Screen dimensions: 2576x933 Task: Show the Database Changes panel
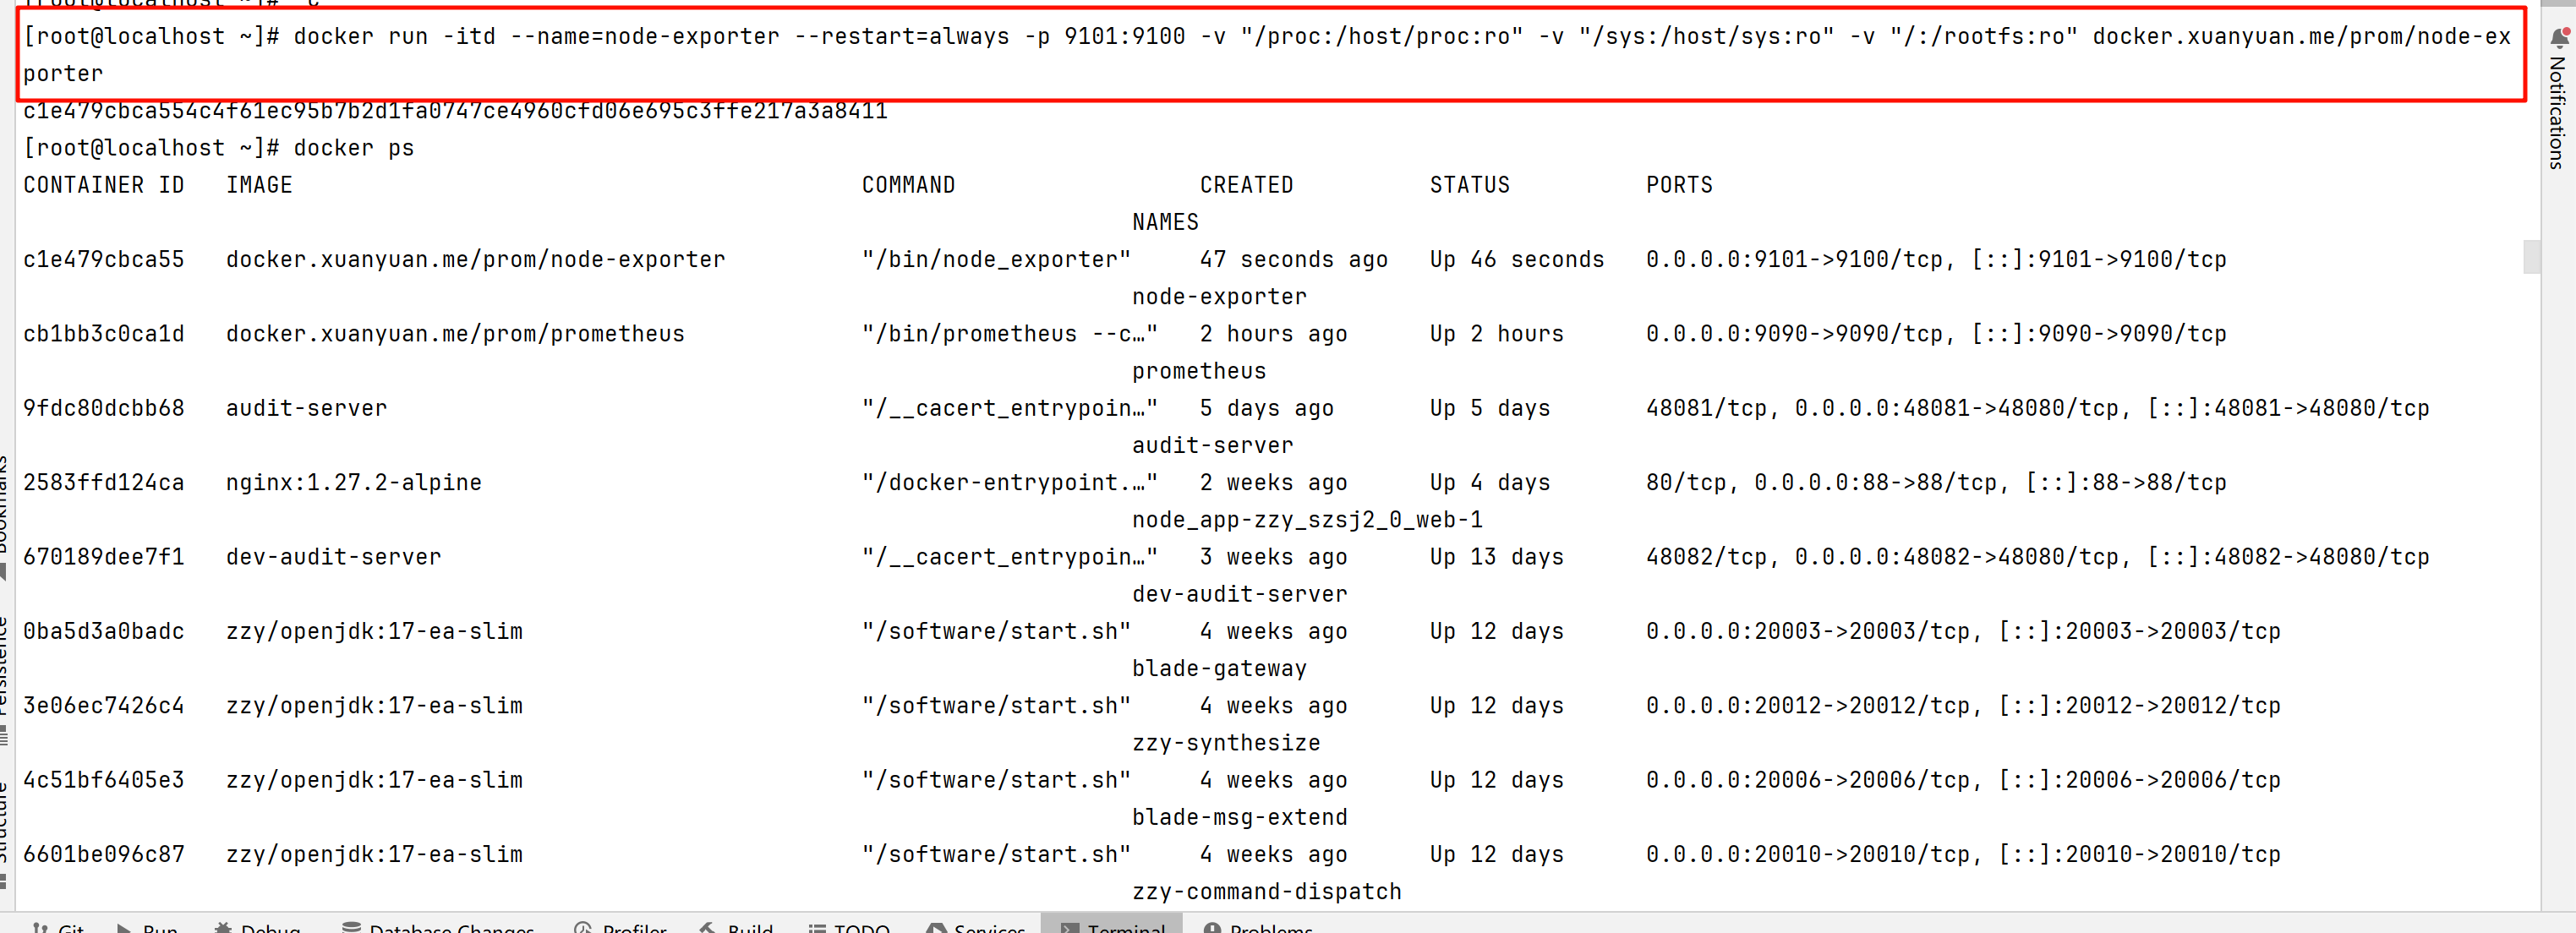(x=438, y=927)
